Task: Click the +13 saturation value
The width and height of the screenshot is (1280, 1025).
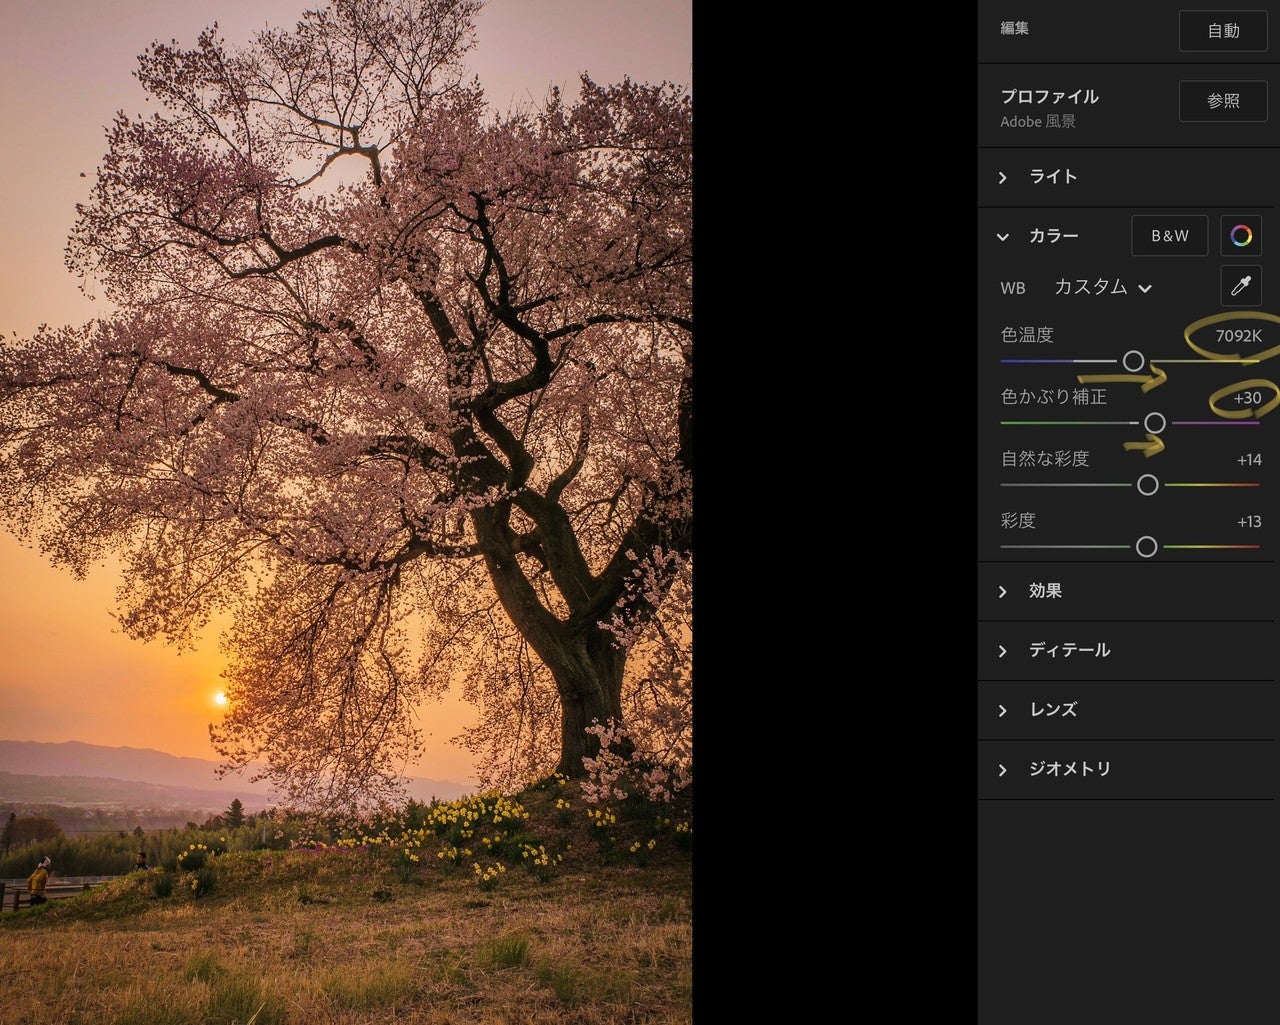Action: point(1249,522)
